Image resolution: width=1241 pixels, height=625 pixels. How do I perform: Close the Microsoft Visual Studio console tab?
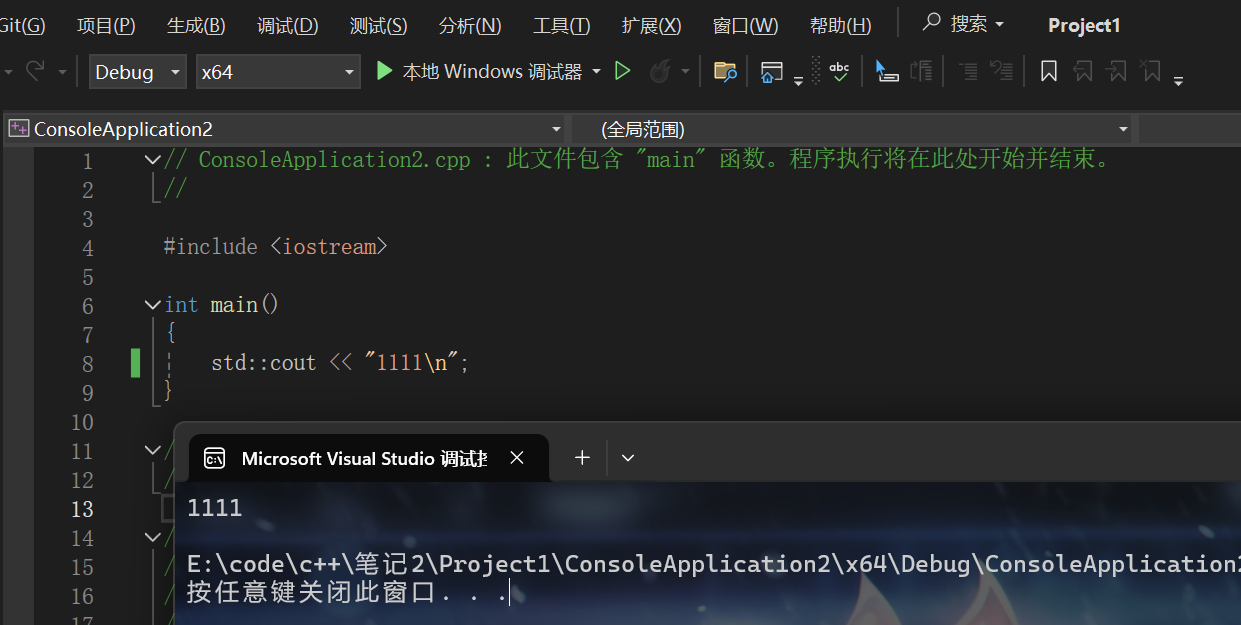tap(516, 458)
